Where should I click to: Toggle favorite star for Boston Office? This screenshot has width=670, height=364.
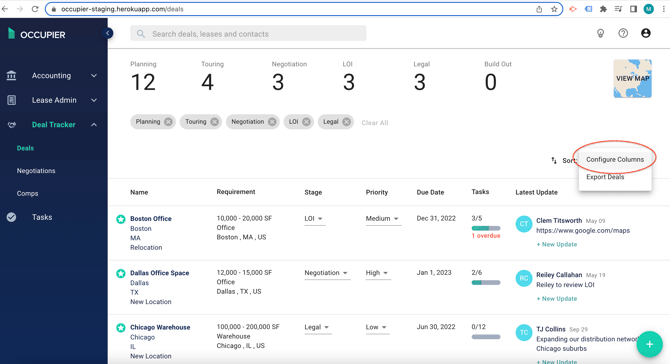click(121, 219)
